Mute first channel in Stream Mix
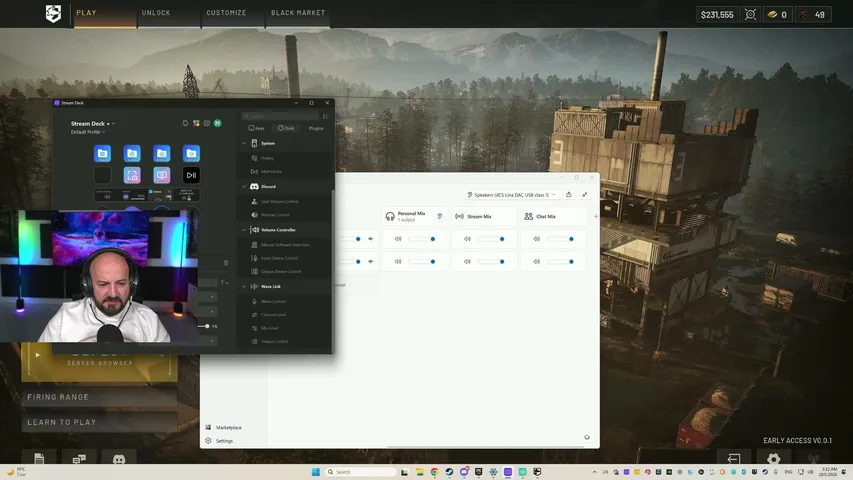The image size is (853, 480). pos(467,239)
